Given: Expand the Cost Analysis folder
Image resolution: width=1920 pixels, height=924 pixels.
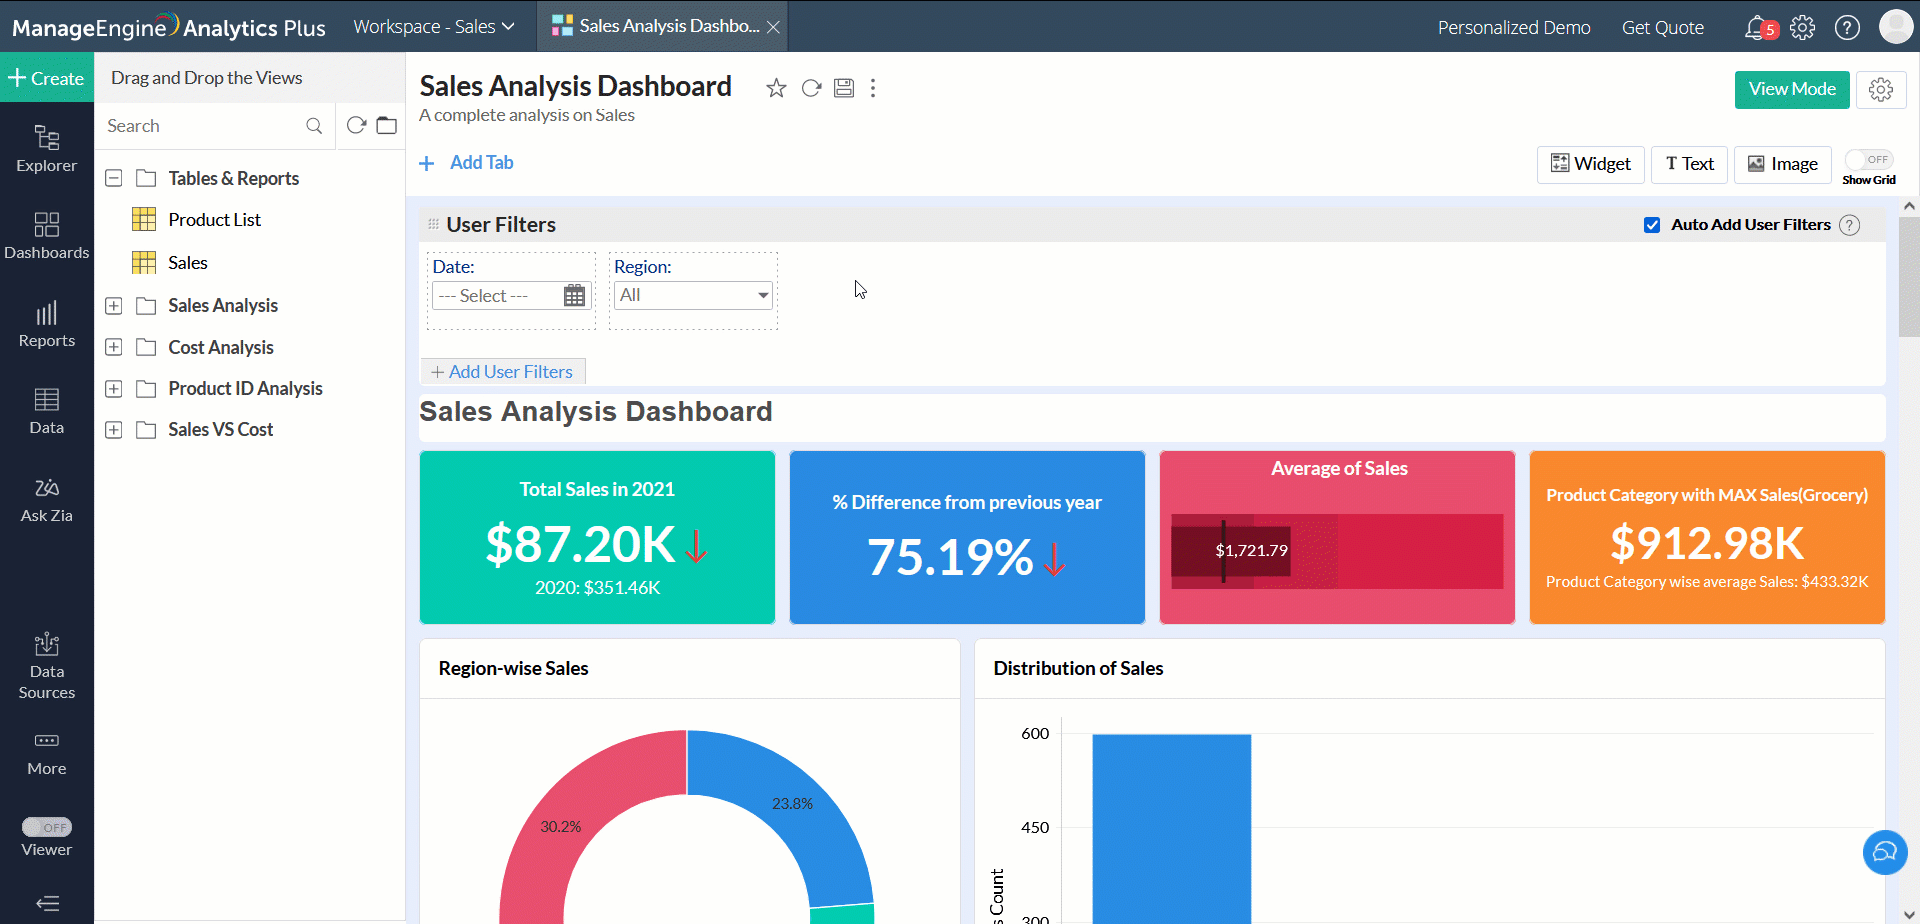Looking at the screenshot, I should [114, 347].
